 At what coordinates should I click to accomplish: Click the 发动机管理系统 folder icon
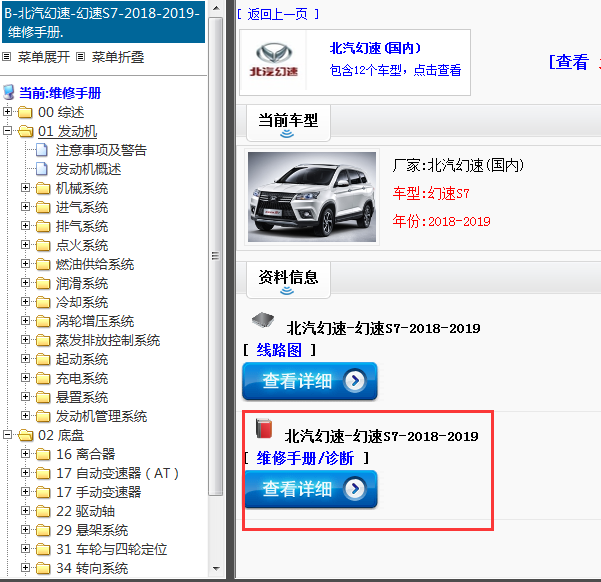(x=43, y=416)
